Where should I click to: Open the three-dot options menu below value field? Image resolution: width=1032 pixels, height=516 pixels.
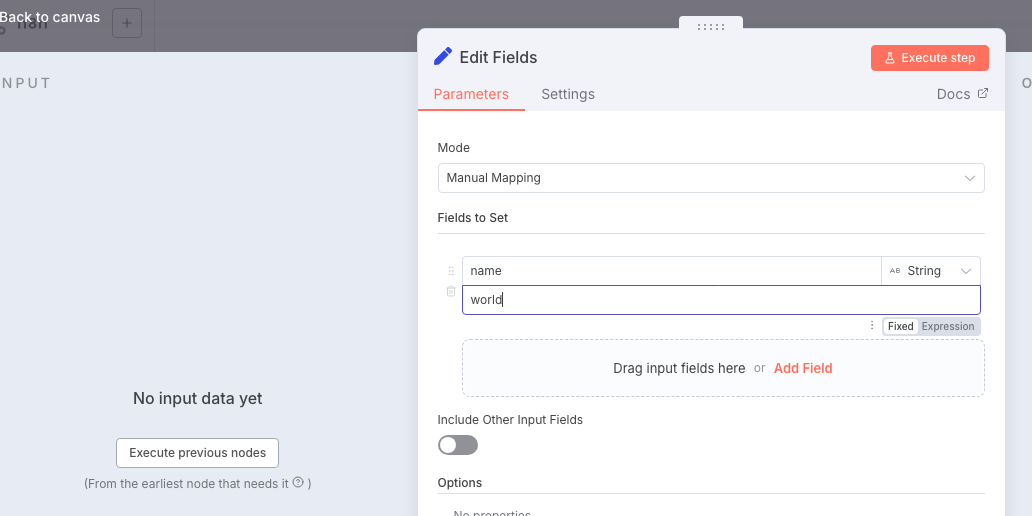(872, 326)
